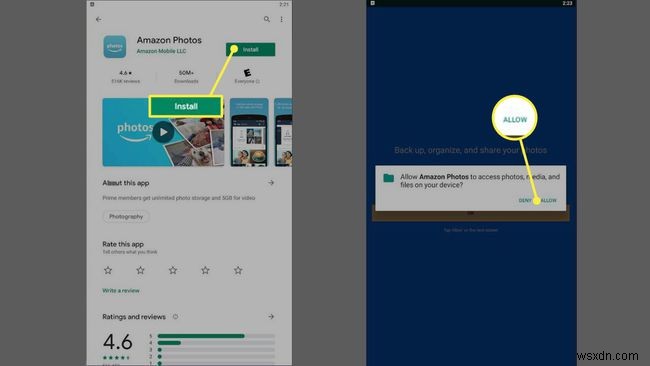Open the third partially visible screenshot

[x=284, y=132]
